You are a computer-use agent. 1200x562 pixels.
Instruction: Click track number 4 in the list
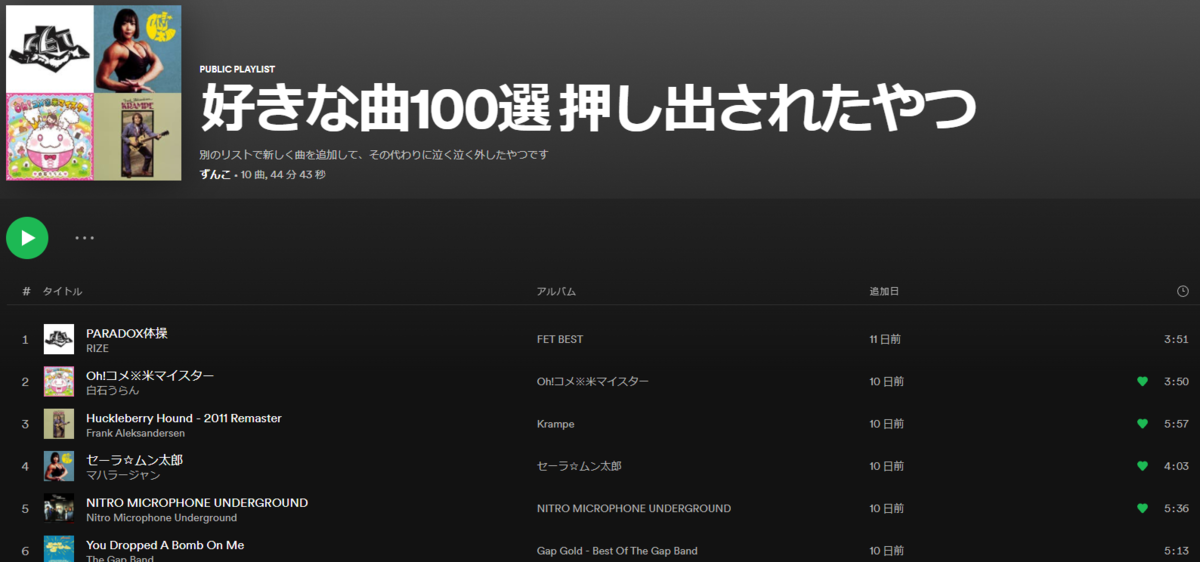[x=25, y=466]
